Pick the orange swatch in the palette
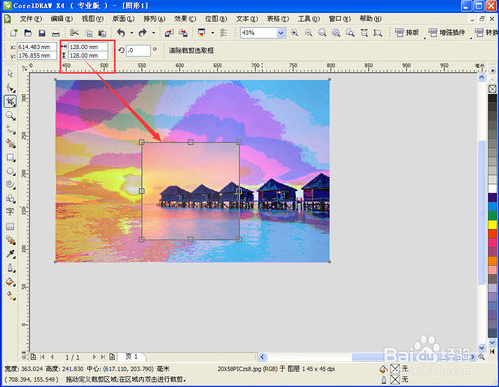The width and height of the screenshot is (499, 387). point(492,261)
